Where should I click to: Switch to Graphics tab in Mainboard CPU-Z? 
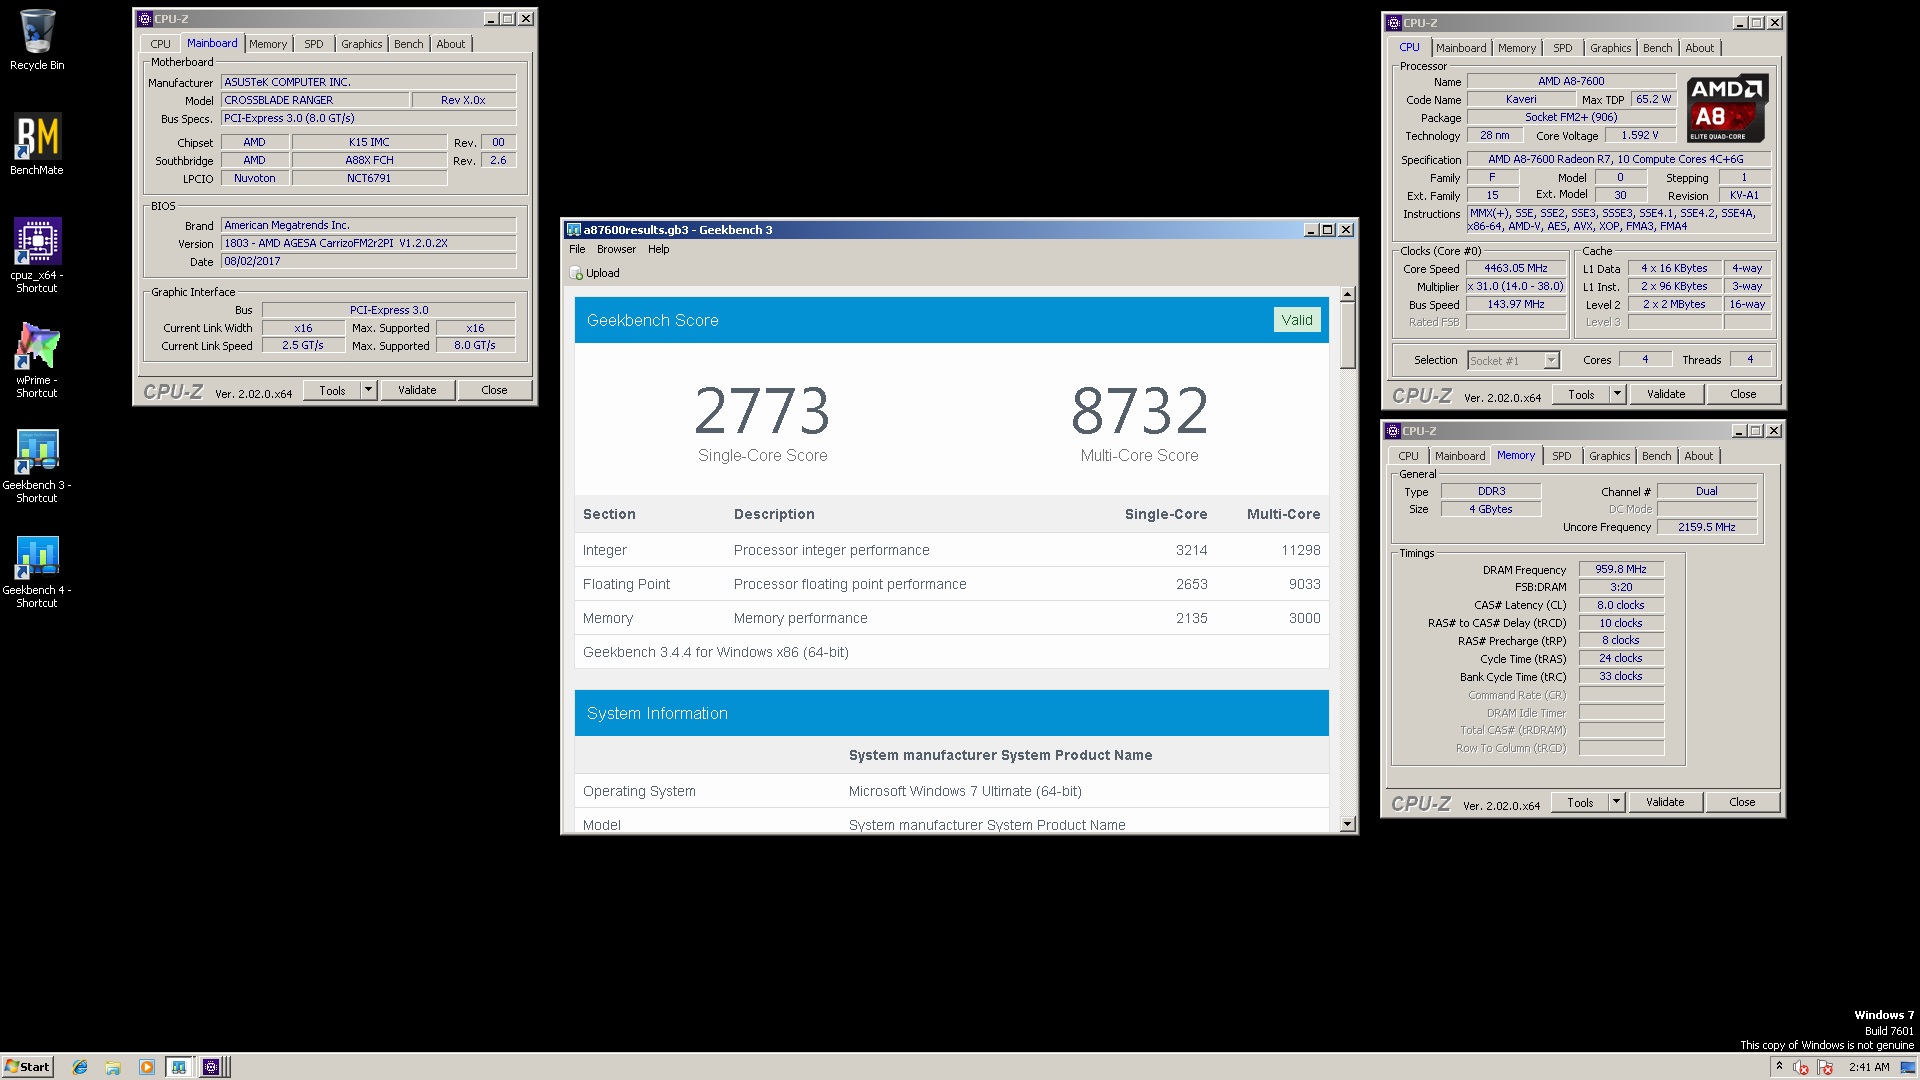pyautogui.click(x=361, y=44)
